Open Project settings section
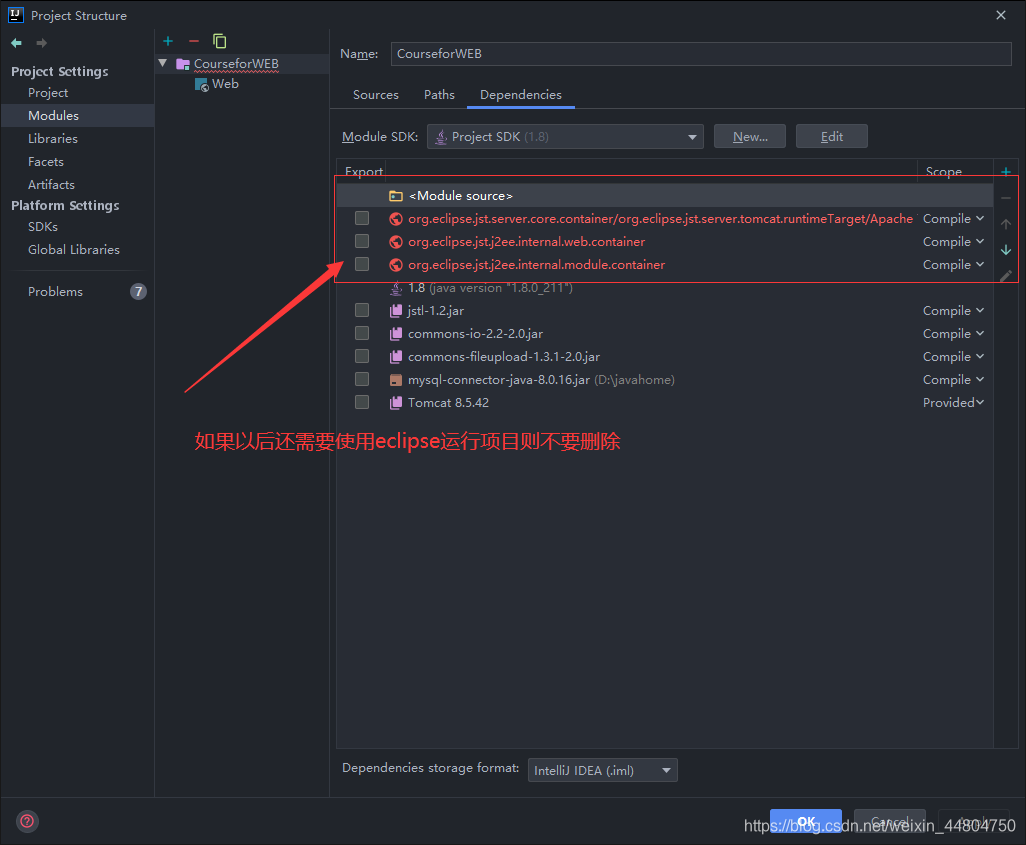 48,93
